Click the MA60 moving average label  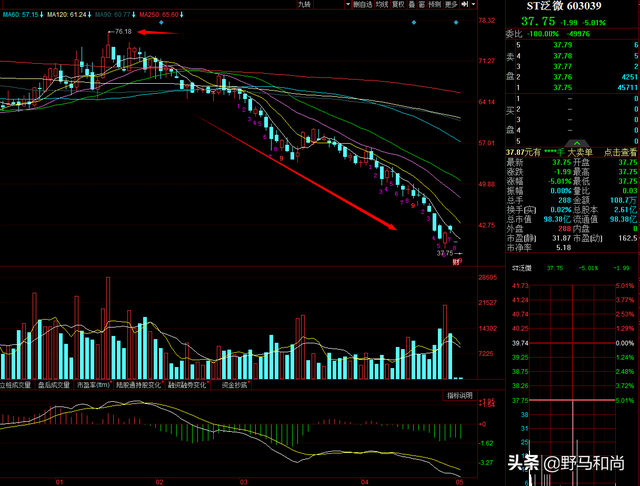pos(20,16)
